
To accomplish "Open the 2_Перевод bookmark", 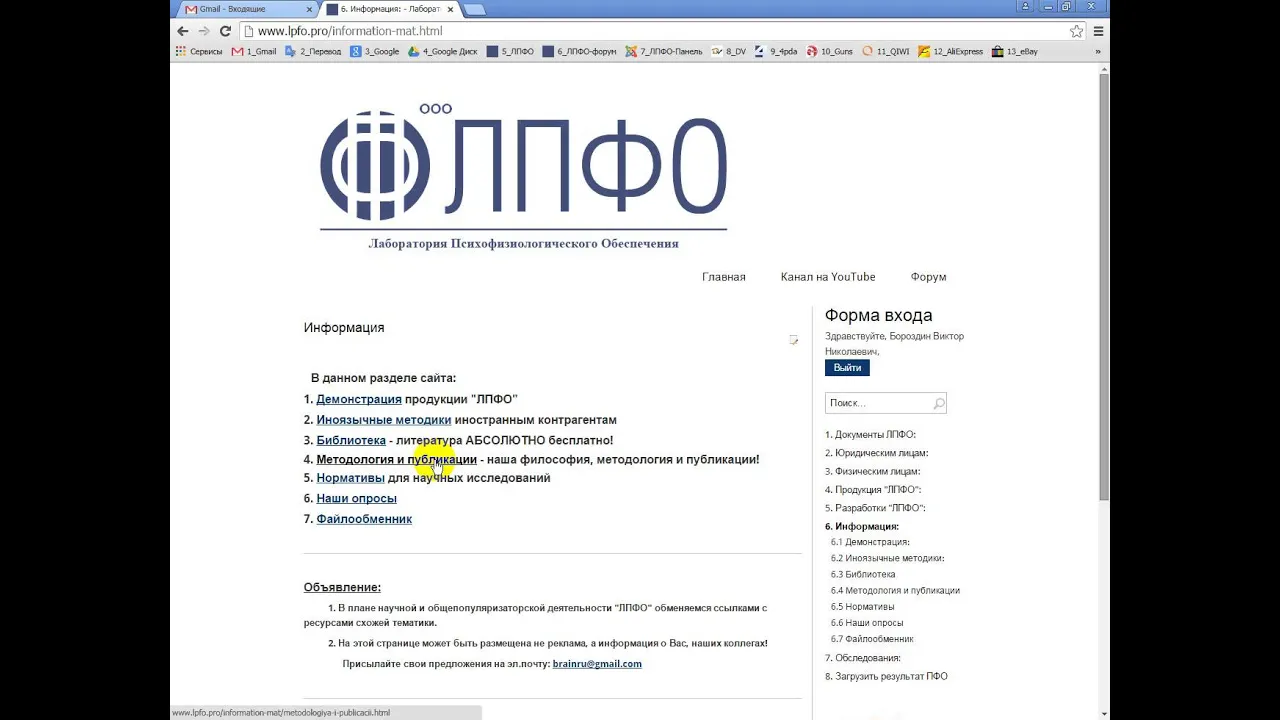I will click(x=313, y=51).
